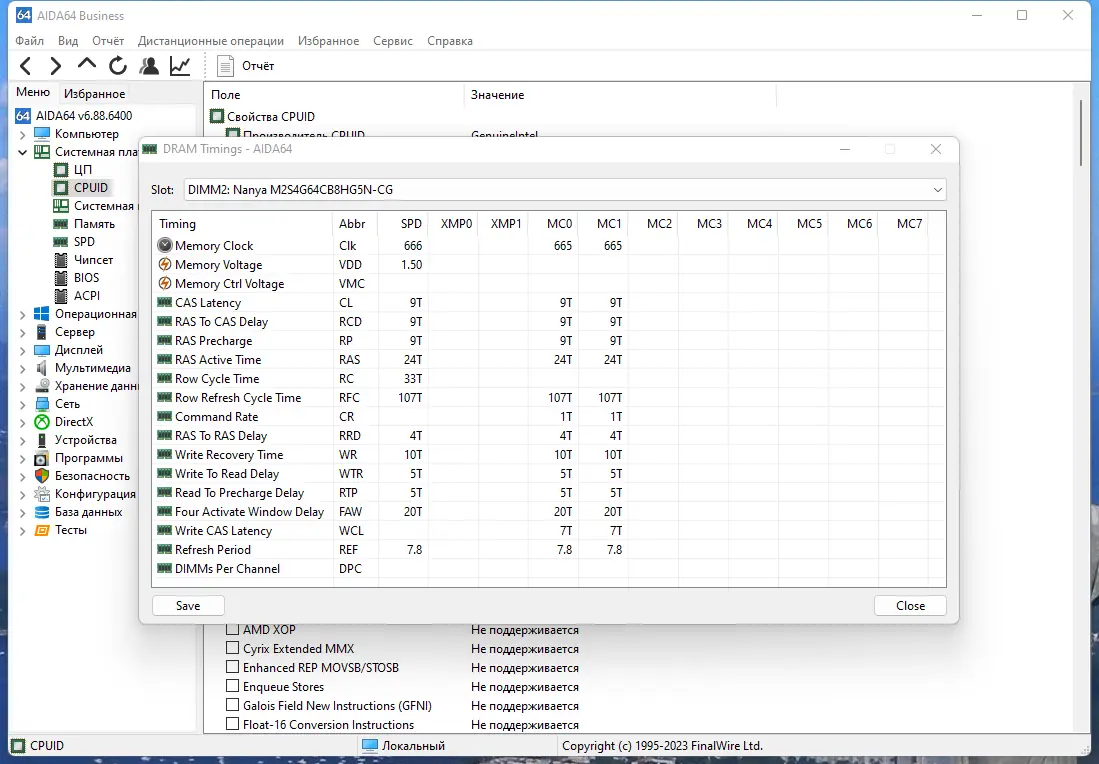Toggle the Enhanced REP MOVSB/STOSB checkbox
This screenshot has height=764, width=1099.
(232, 667)
